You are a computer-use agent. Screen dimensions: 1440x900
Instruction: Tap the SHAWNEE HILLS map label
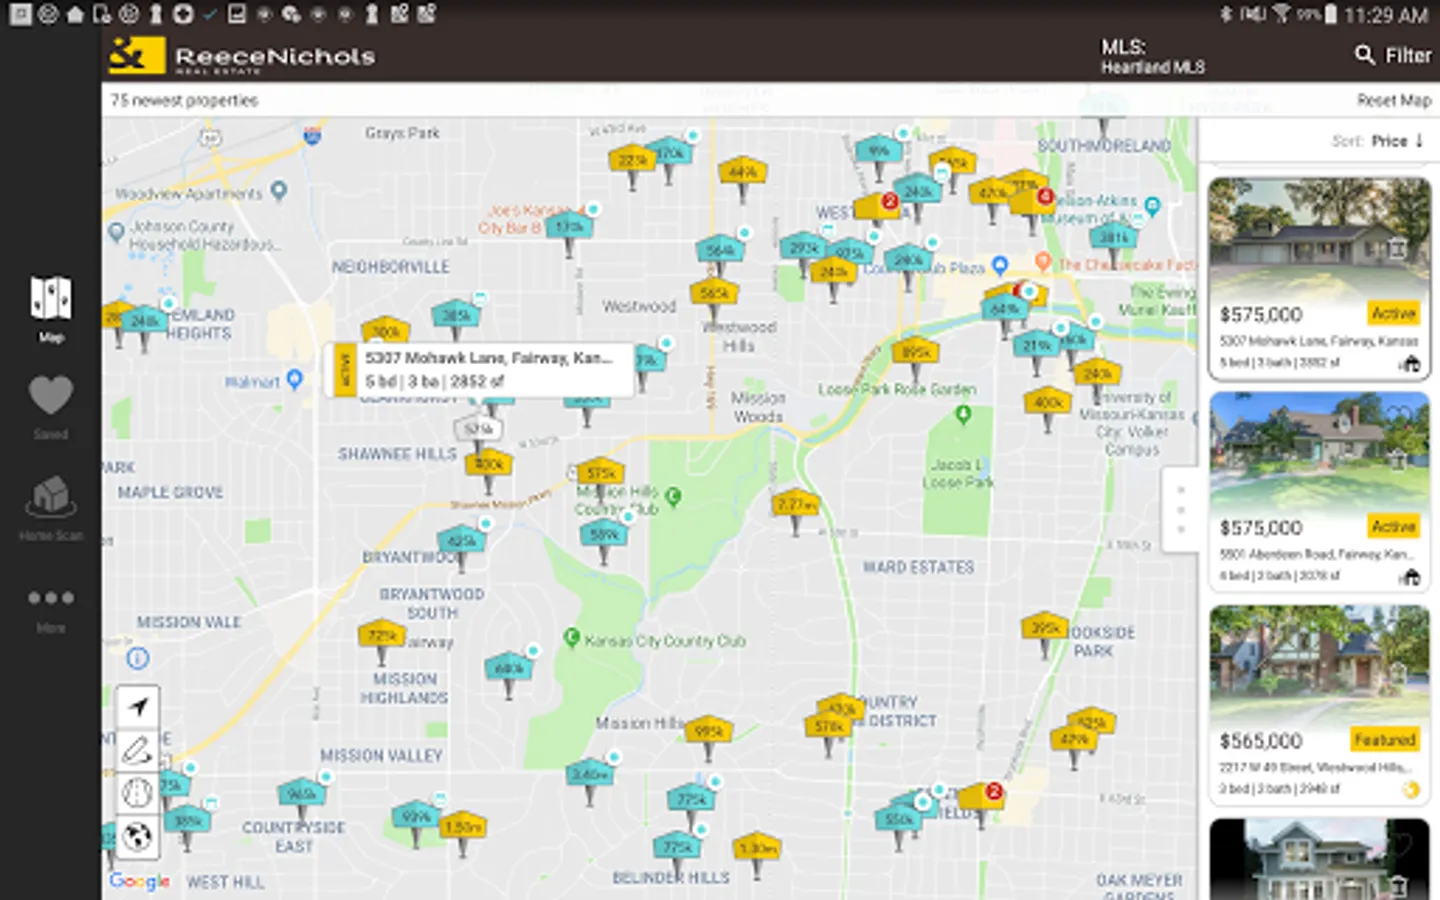[x=397, y=454]
